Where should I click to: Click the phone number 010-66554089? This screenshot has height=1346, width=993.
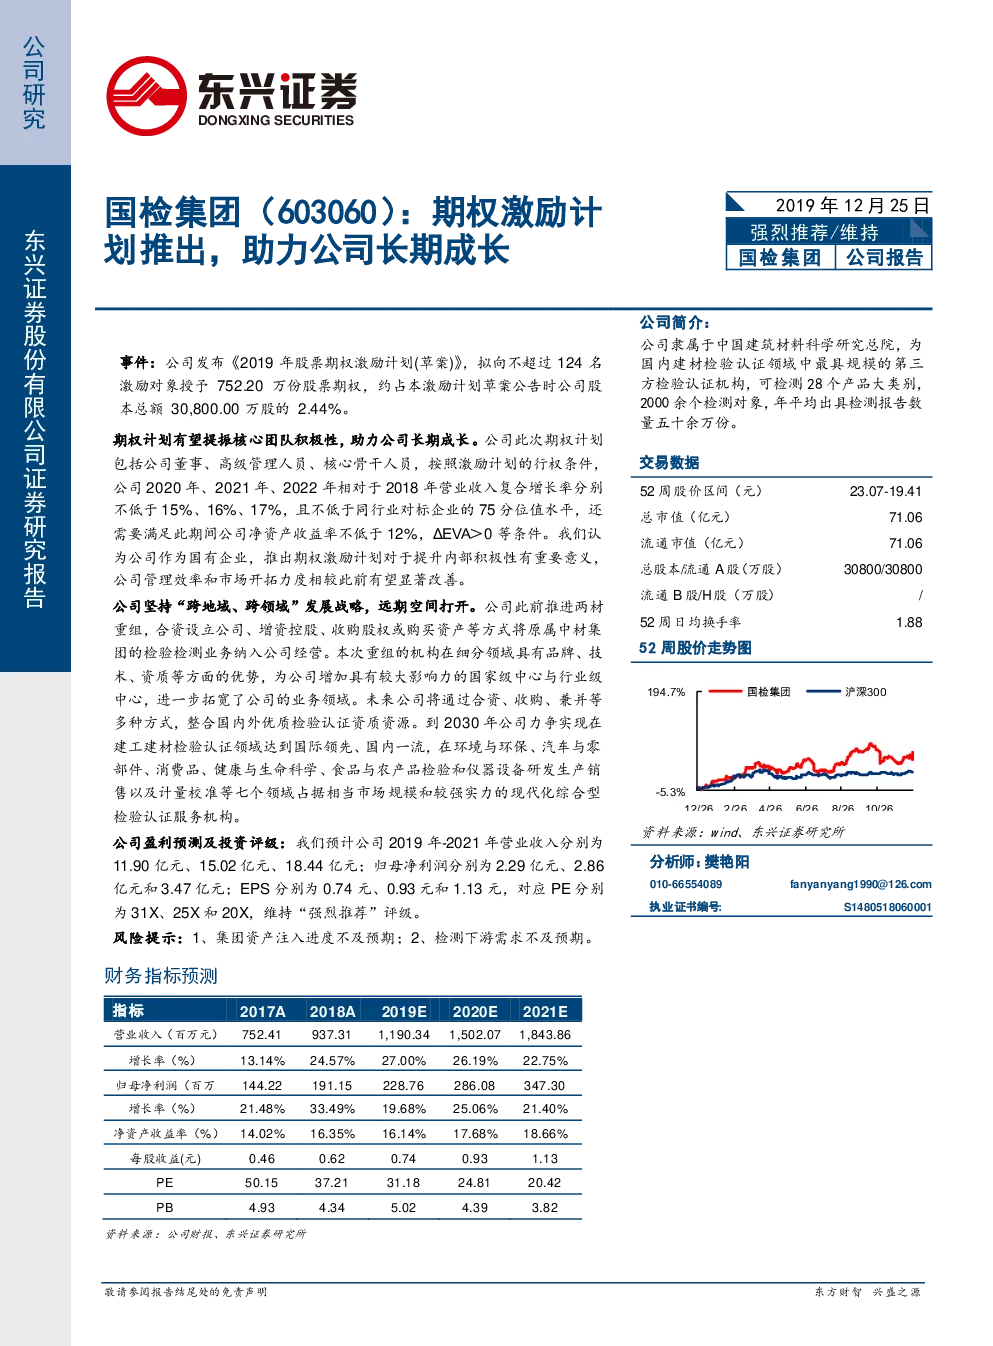pos(686,884)
